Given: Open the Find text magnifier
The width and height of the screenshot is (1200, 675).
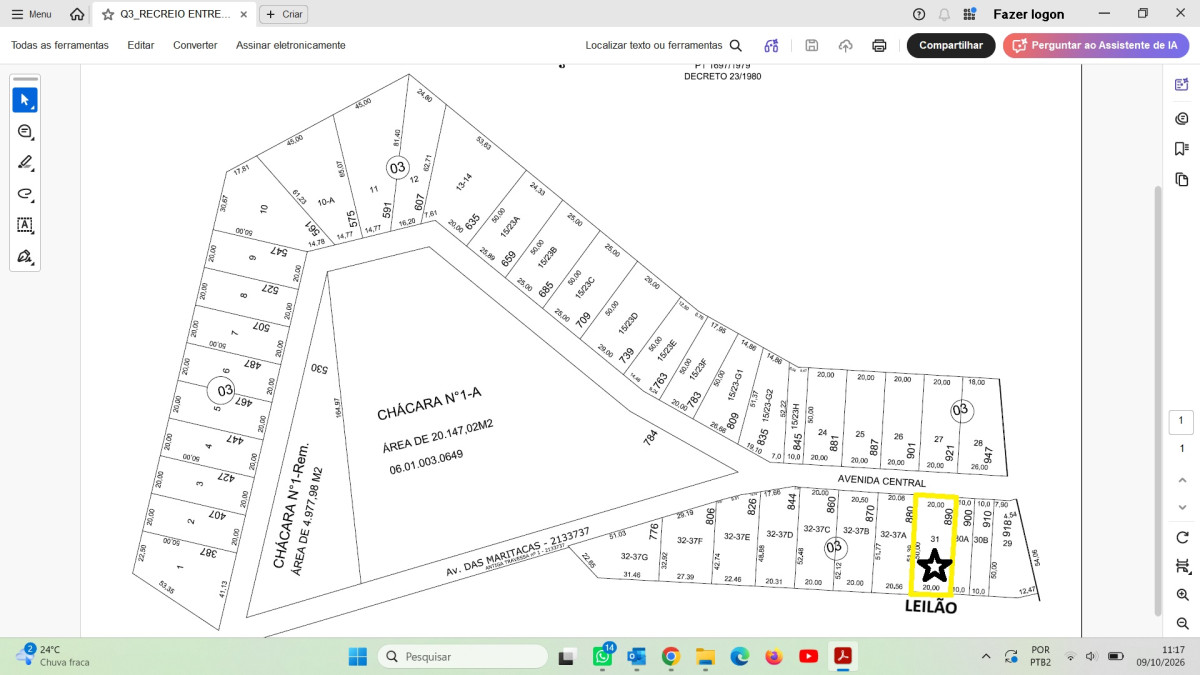Looking at the screenshot, I should (736, 45).
